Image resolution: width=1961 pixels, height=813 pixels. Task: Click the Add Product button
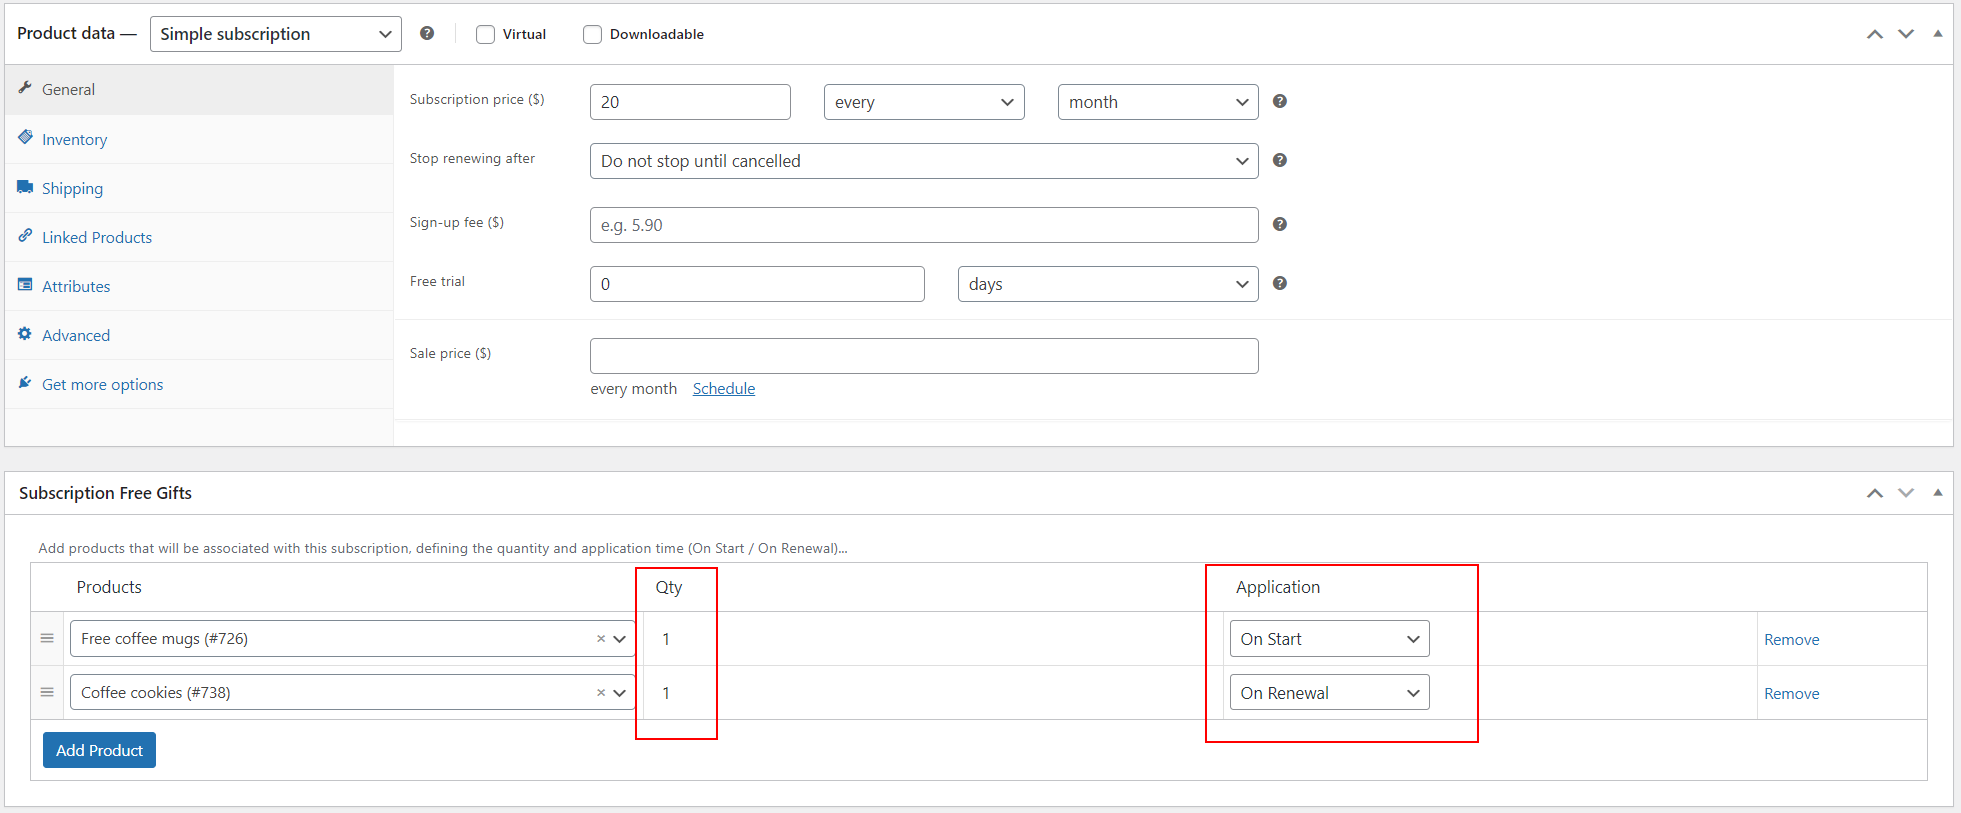(99, 750)
